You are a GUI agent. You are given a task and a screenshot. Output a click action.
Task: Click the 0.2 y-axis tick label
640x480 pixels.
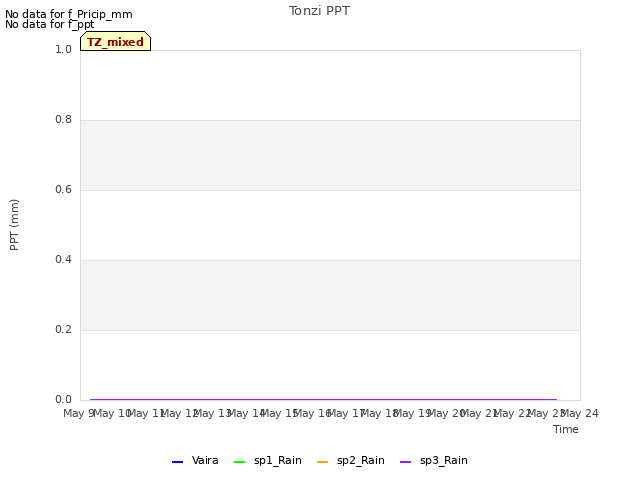(x=63, y=329)
